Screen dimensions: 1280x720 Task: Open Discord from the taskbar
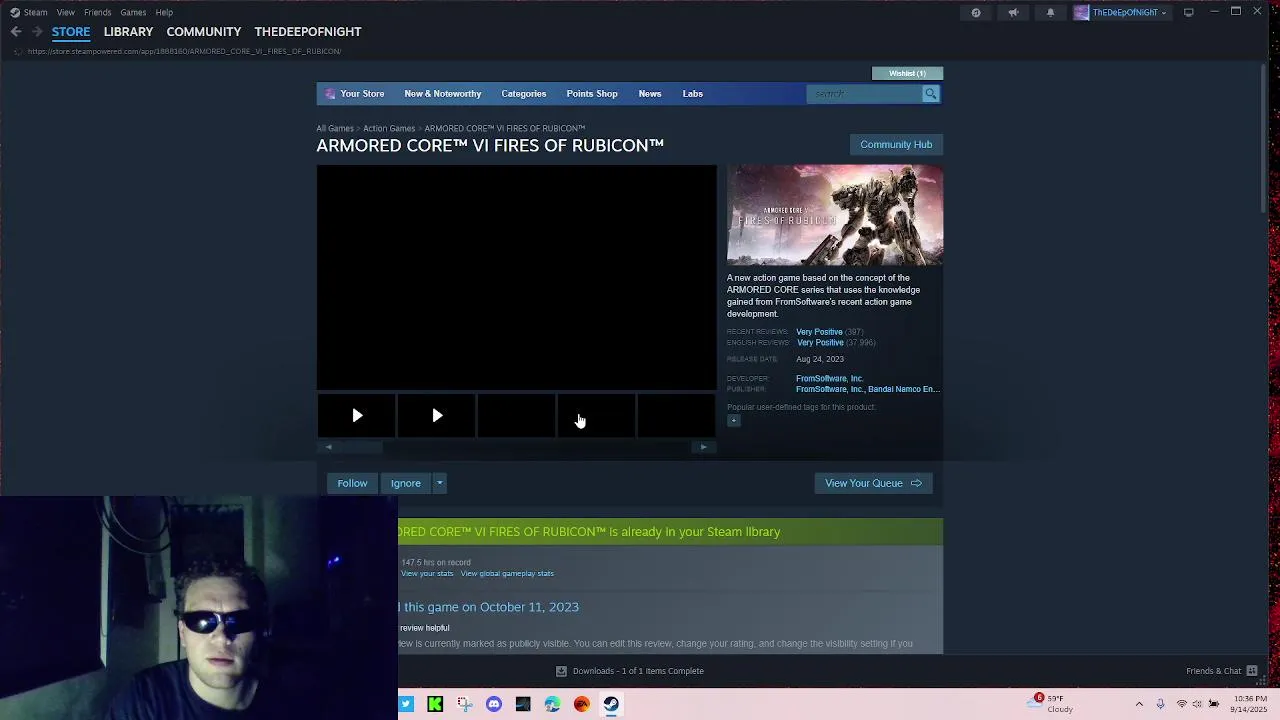494,704
